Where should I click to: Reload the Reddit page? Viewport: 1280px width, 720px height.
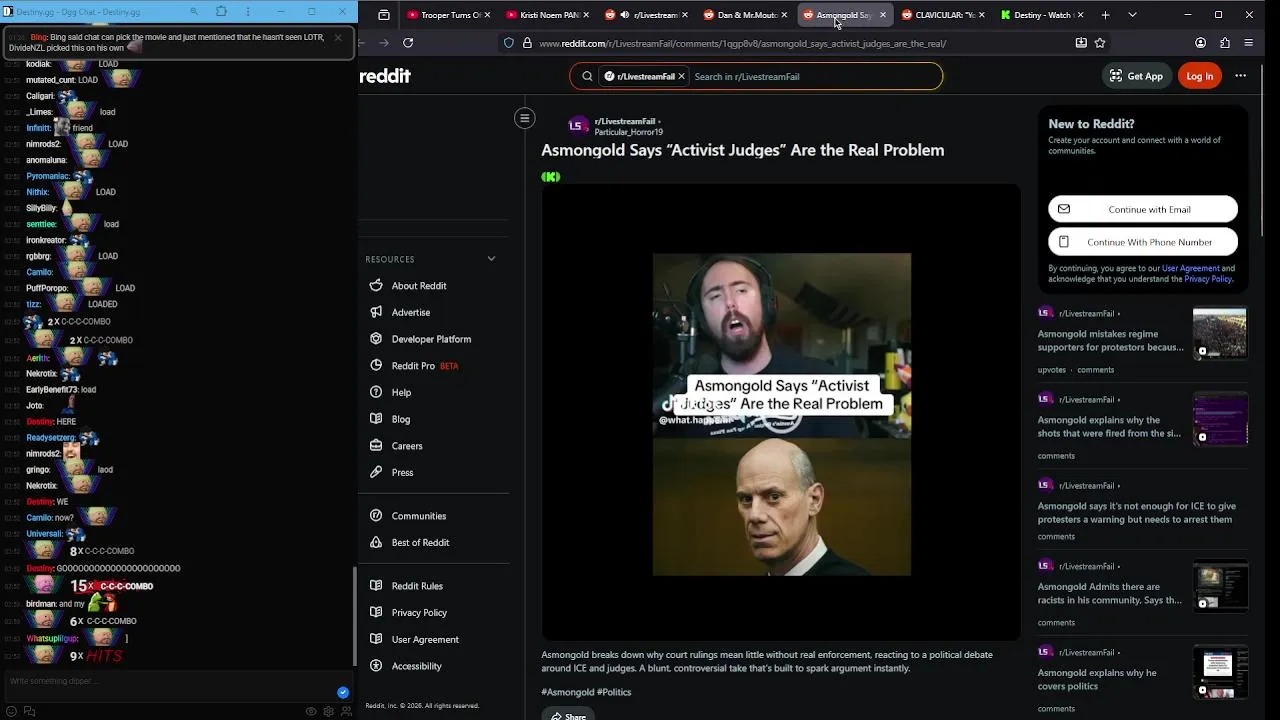[408, 43]
